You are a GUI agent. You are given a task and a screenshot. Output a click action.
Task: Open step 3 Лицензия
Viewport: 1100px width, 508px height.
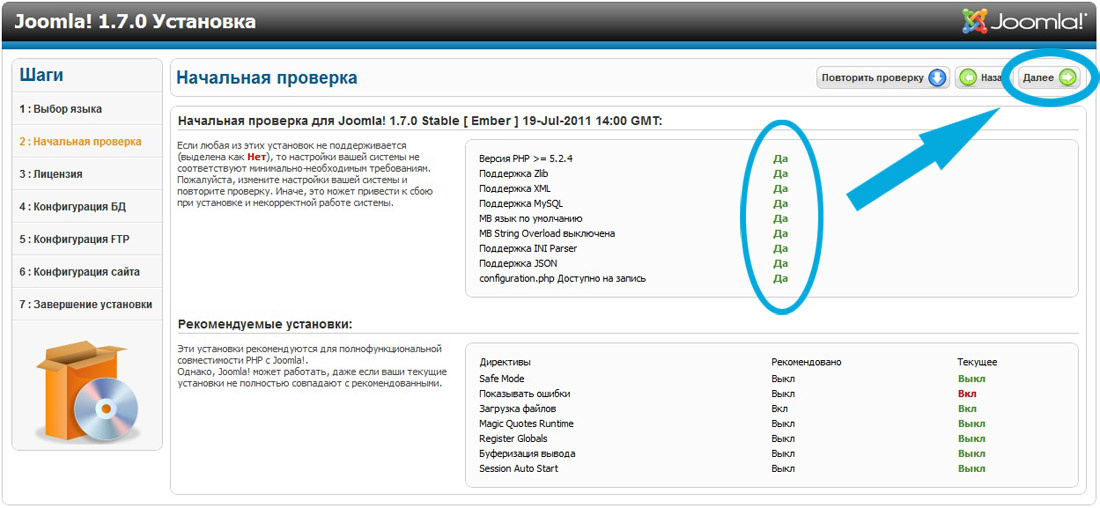tap(50, 174)
